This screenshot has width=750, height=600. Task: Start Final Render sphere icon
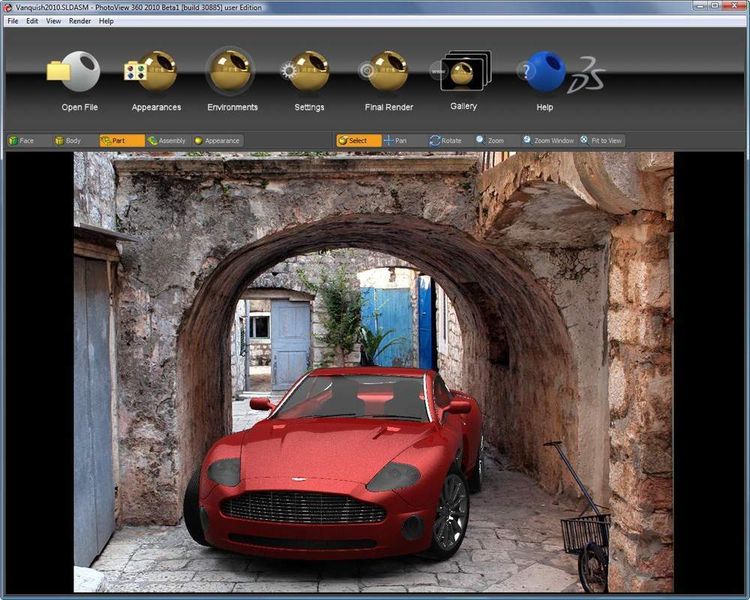(x=384, y=71)
